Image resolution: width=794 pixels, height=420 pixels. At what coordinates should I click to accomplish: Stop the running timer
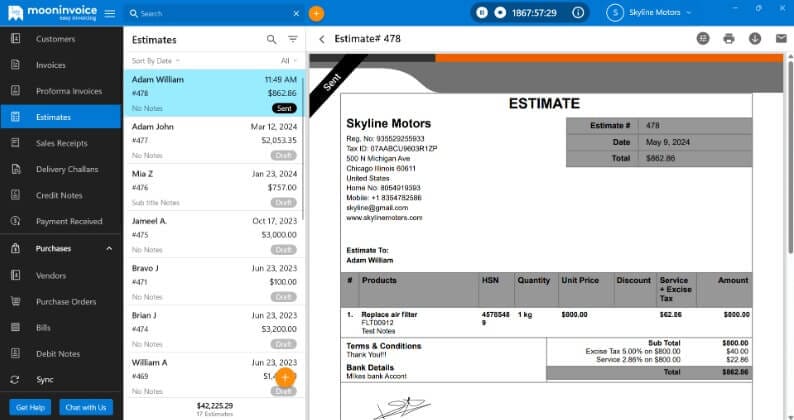(x=500, y=13)
